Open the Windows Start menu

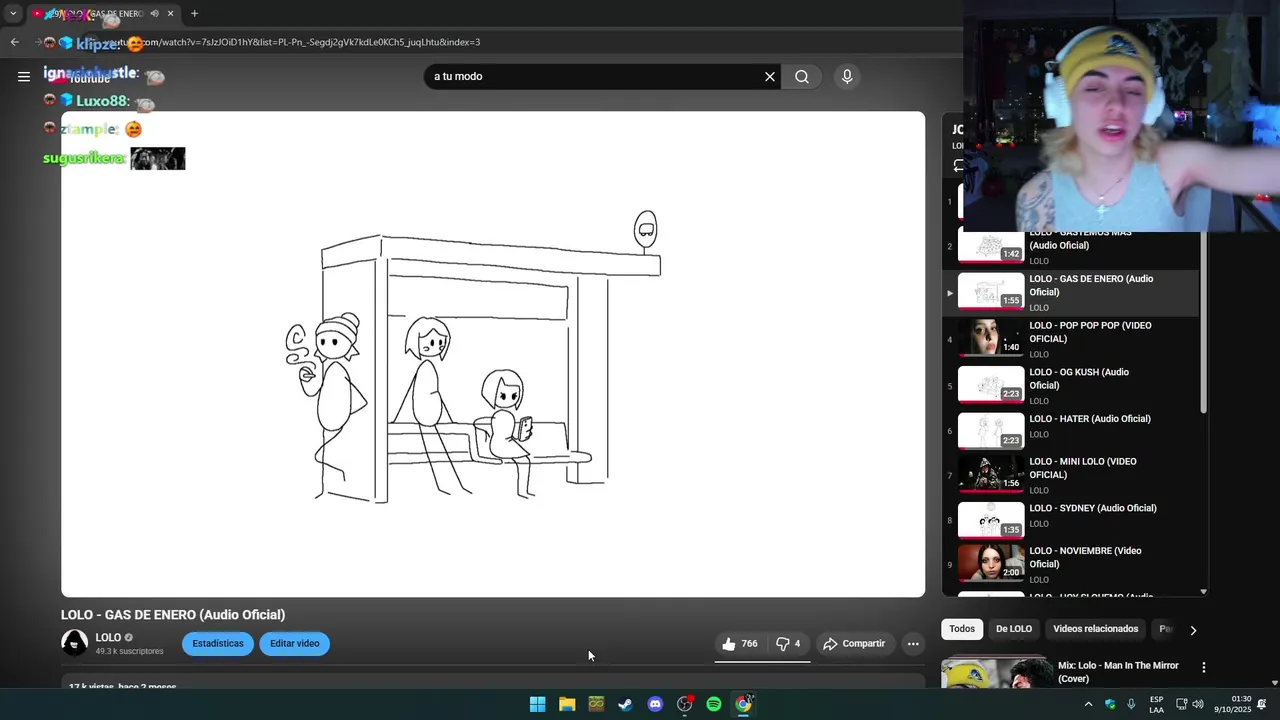pos(537,704)
